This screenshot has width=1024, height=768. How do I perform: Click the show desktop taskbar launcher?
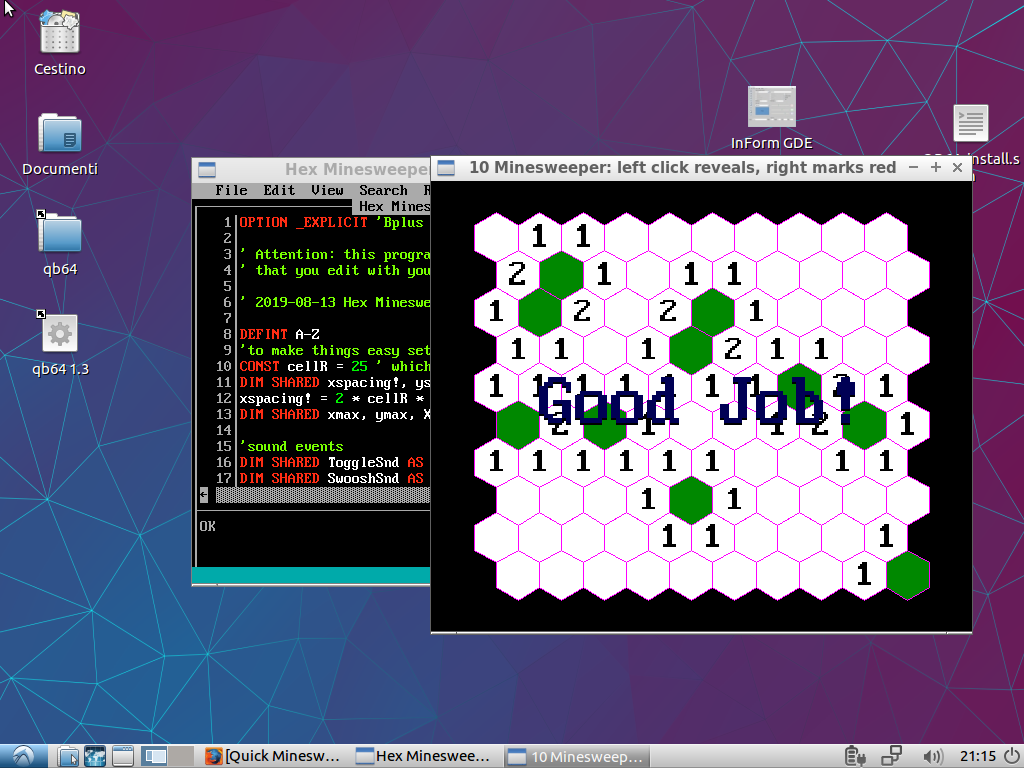tap(122, 756)
